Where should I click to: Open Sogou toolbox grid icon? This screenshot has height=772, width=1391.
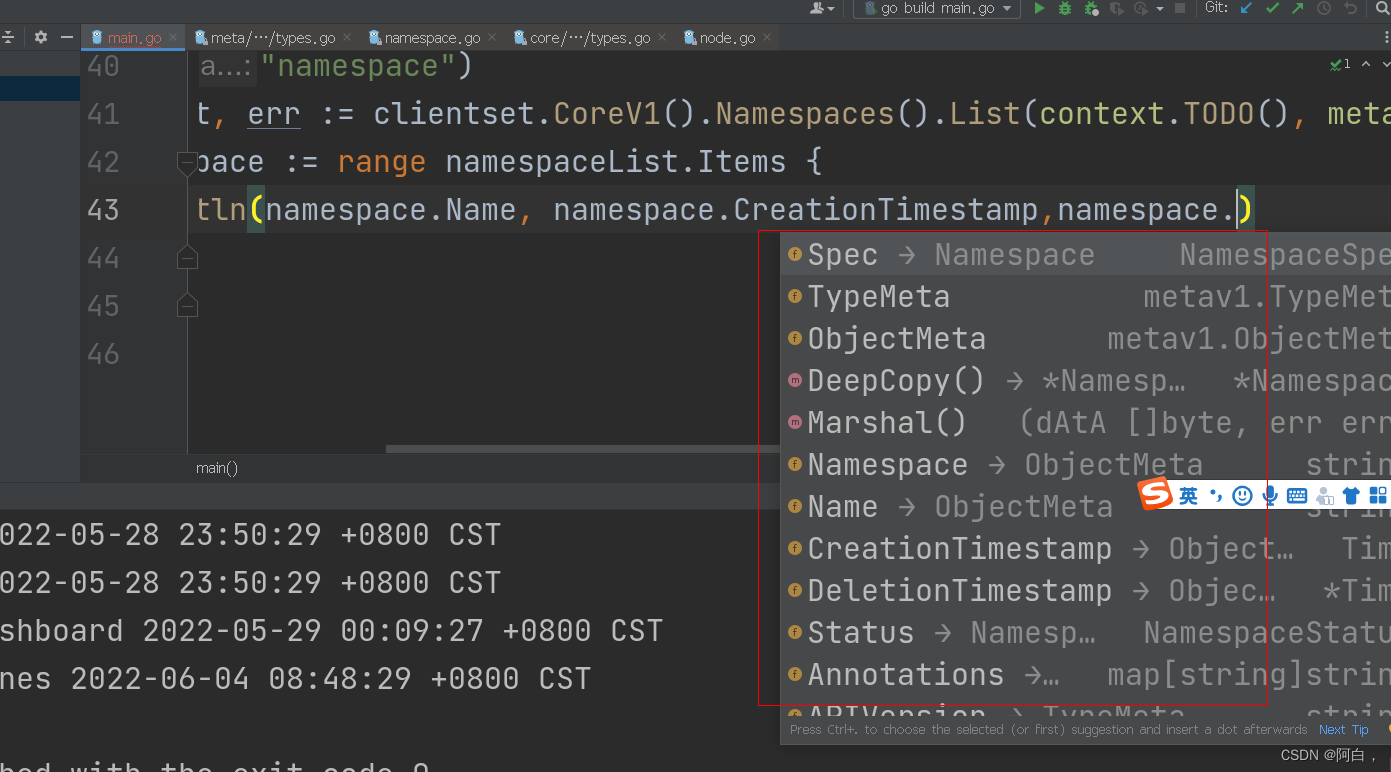tap(1378, 496)
